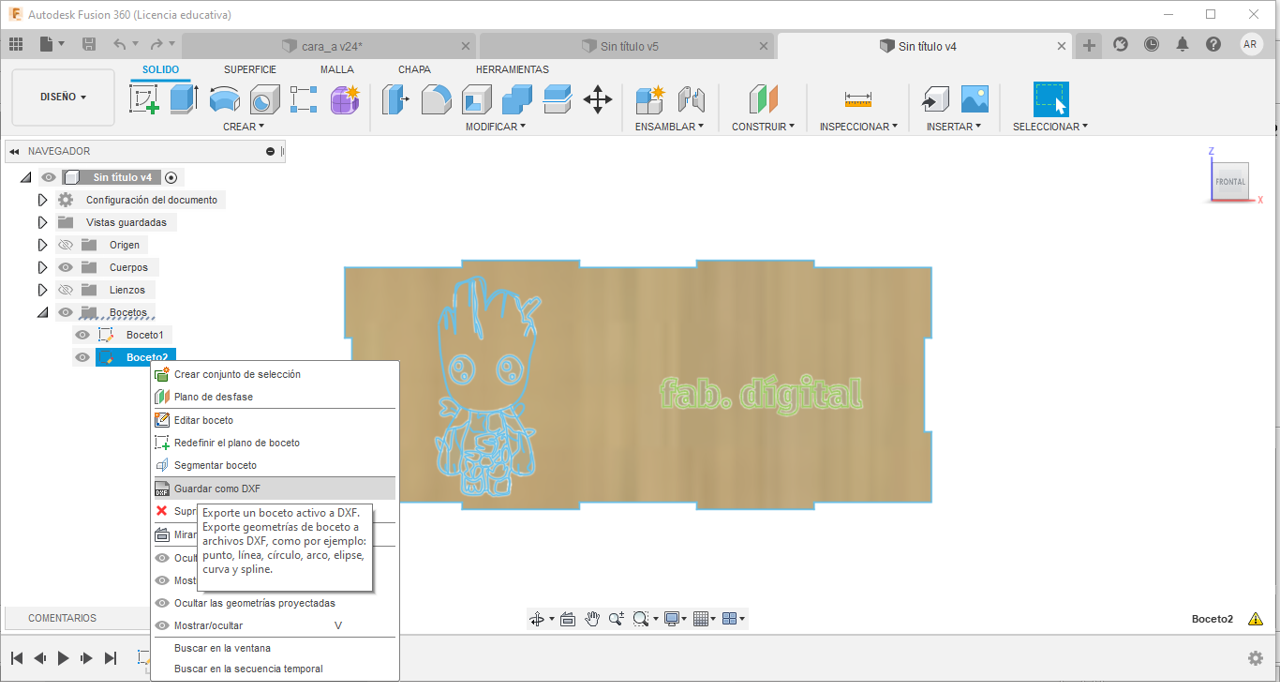Open the CREAR dropdown menu
1280x682 pixels.
tap(243, 126)
